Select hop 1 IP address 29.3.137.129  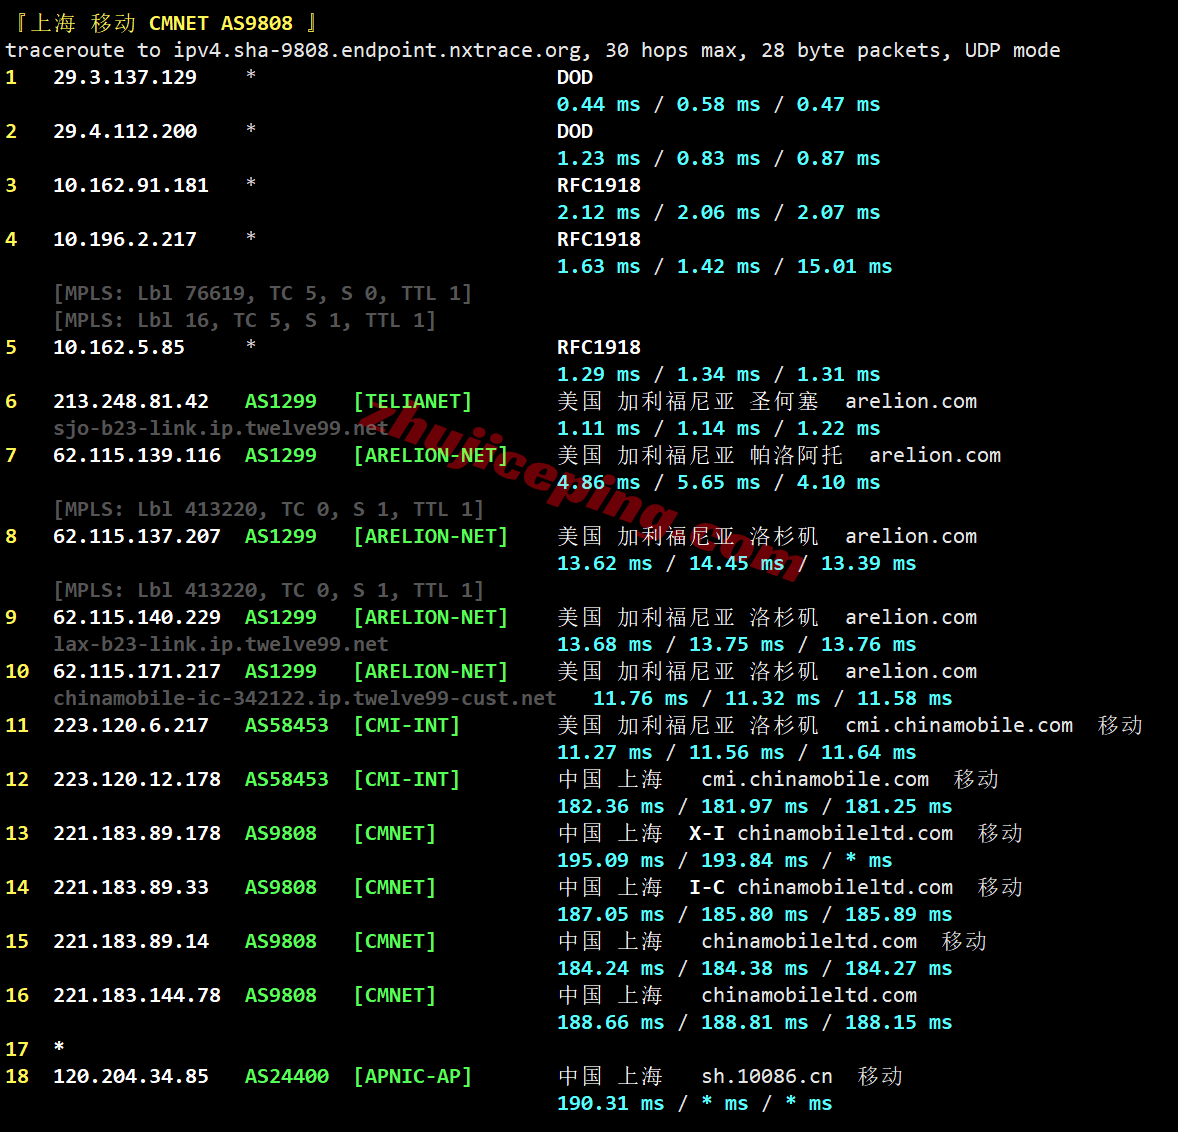125,77
